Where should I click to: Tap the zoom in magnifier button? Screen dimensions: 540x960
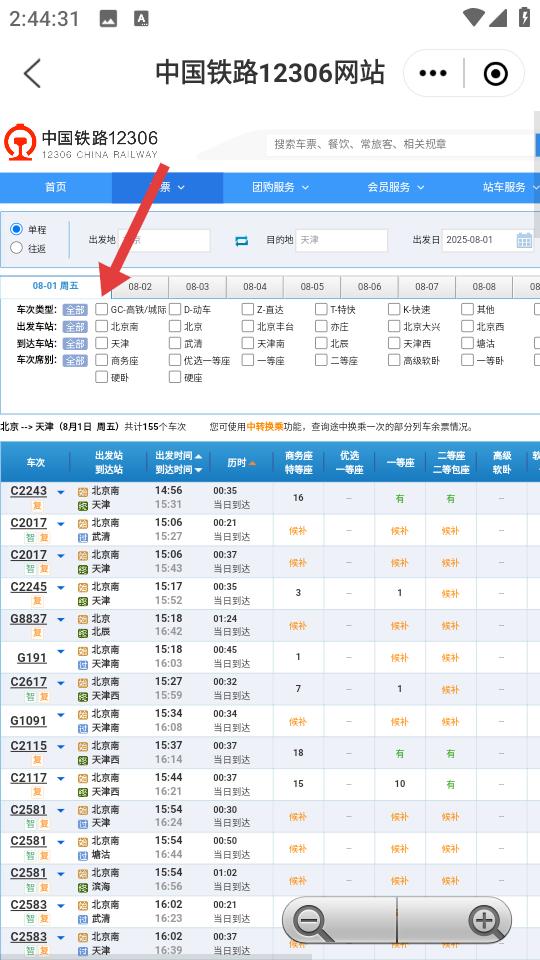point(485,921)
